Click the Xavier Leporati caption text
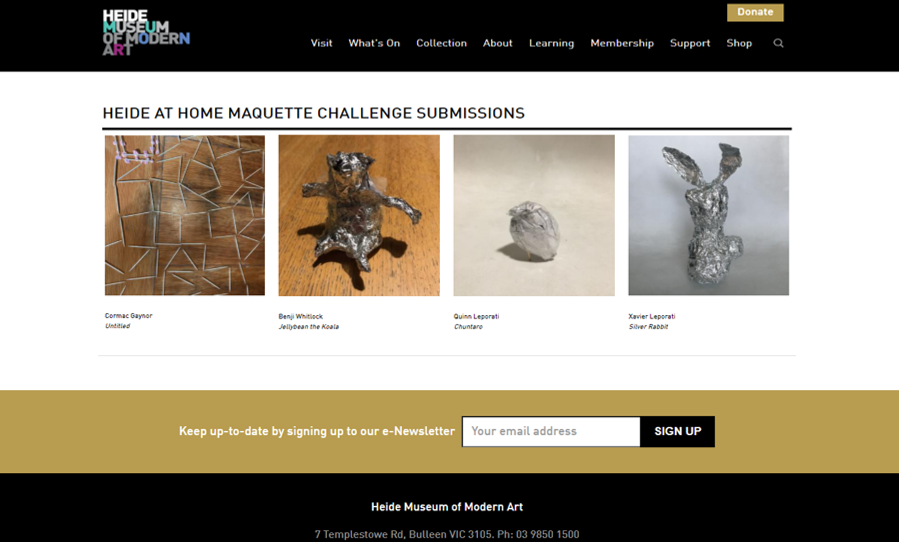Screen dimensions: 899x542 coord(652,317)
